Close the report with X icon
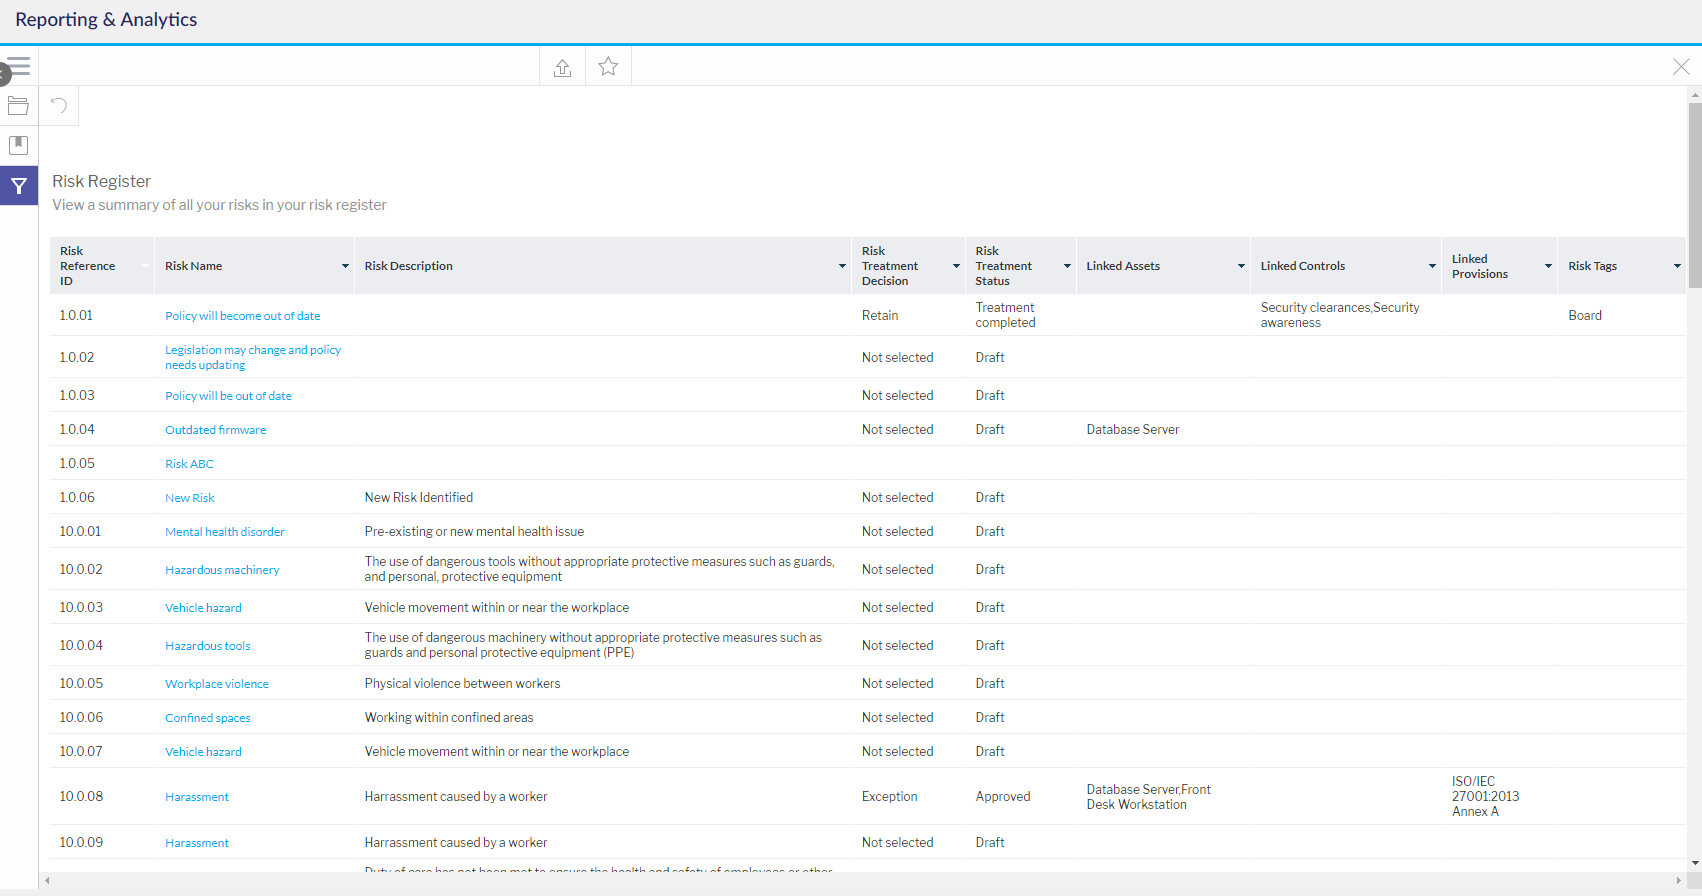1702x896 pixels. coord(1681,67)
